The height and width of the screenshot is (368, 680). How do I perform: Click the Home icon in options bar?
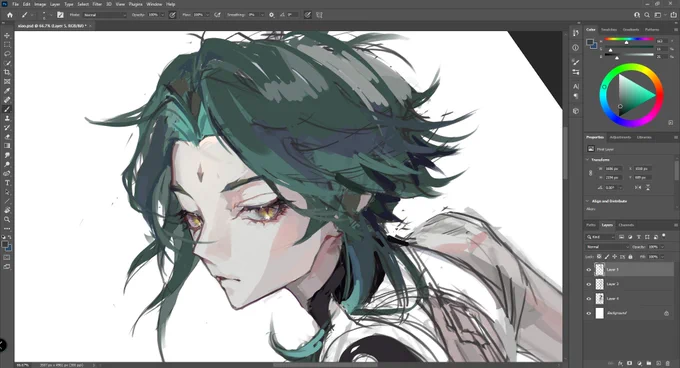(x=10, y=15)
